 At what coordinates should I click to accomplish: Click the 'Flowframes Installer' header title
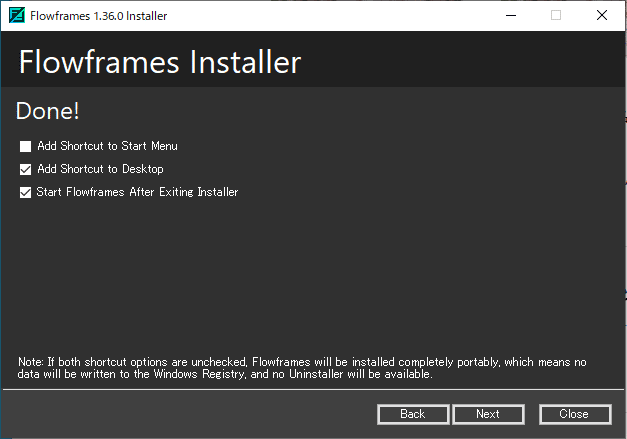160,62
